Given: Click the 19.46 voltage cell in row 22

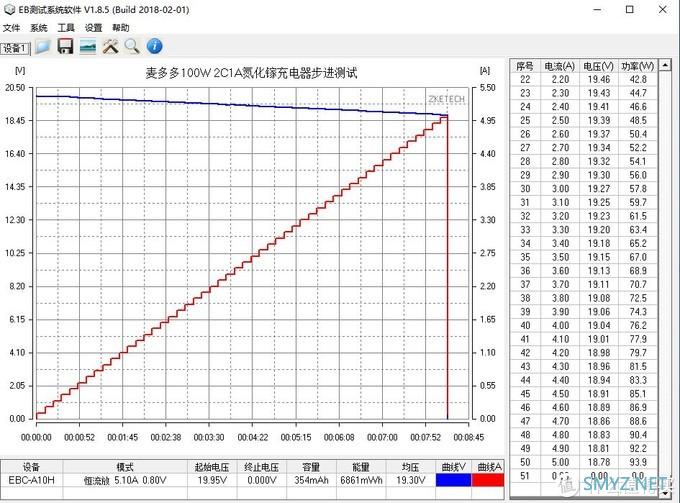Looking at the screenshot, I should click(x=599, y=79).
